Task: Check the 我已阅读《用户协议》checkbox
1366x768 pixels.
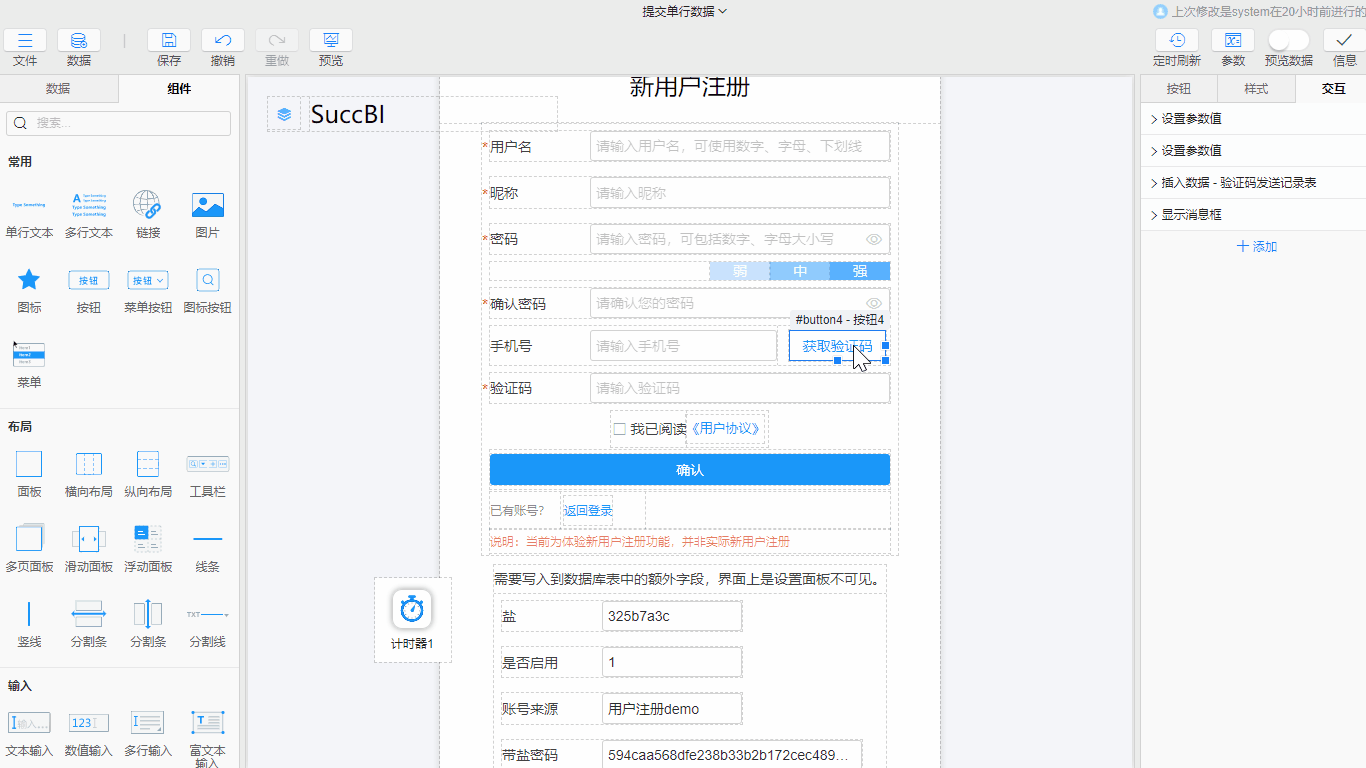Action: [x=620, y=428]
